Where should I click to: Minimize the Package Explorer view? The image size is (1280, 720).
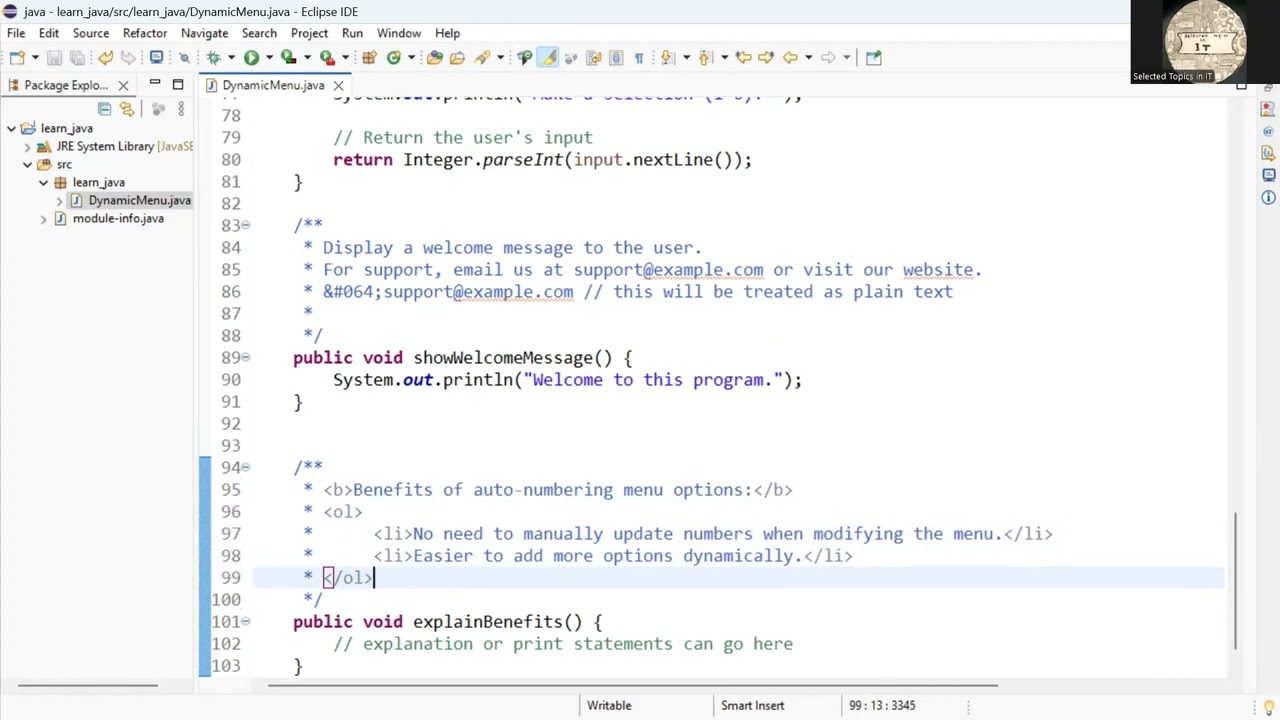coord(155,84)
